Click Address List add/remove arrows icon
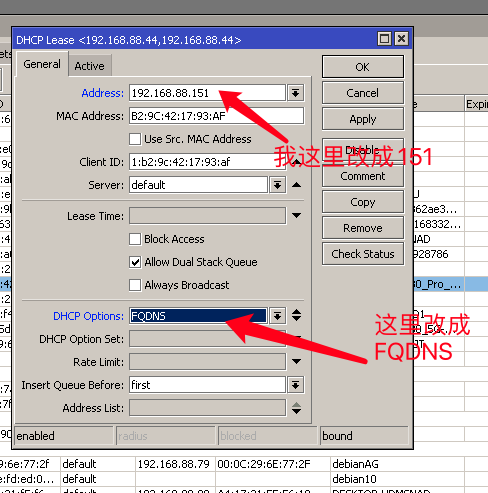This screenshot has height=493, width=488. 296,408
